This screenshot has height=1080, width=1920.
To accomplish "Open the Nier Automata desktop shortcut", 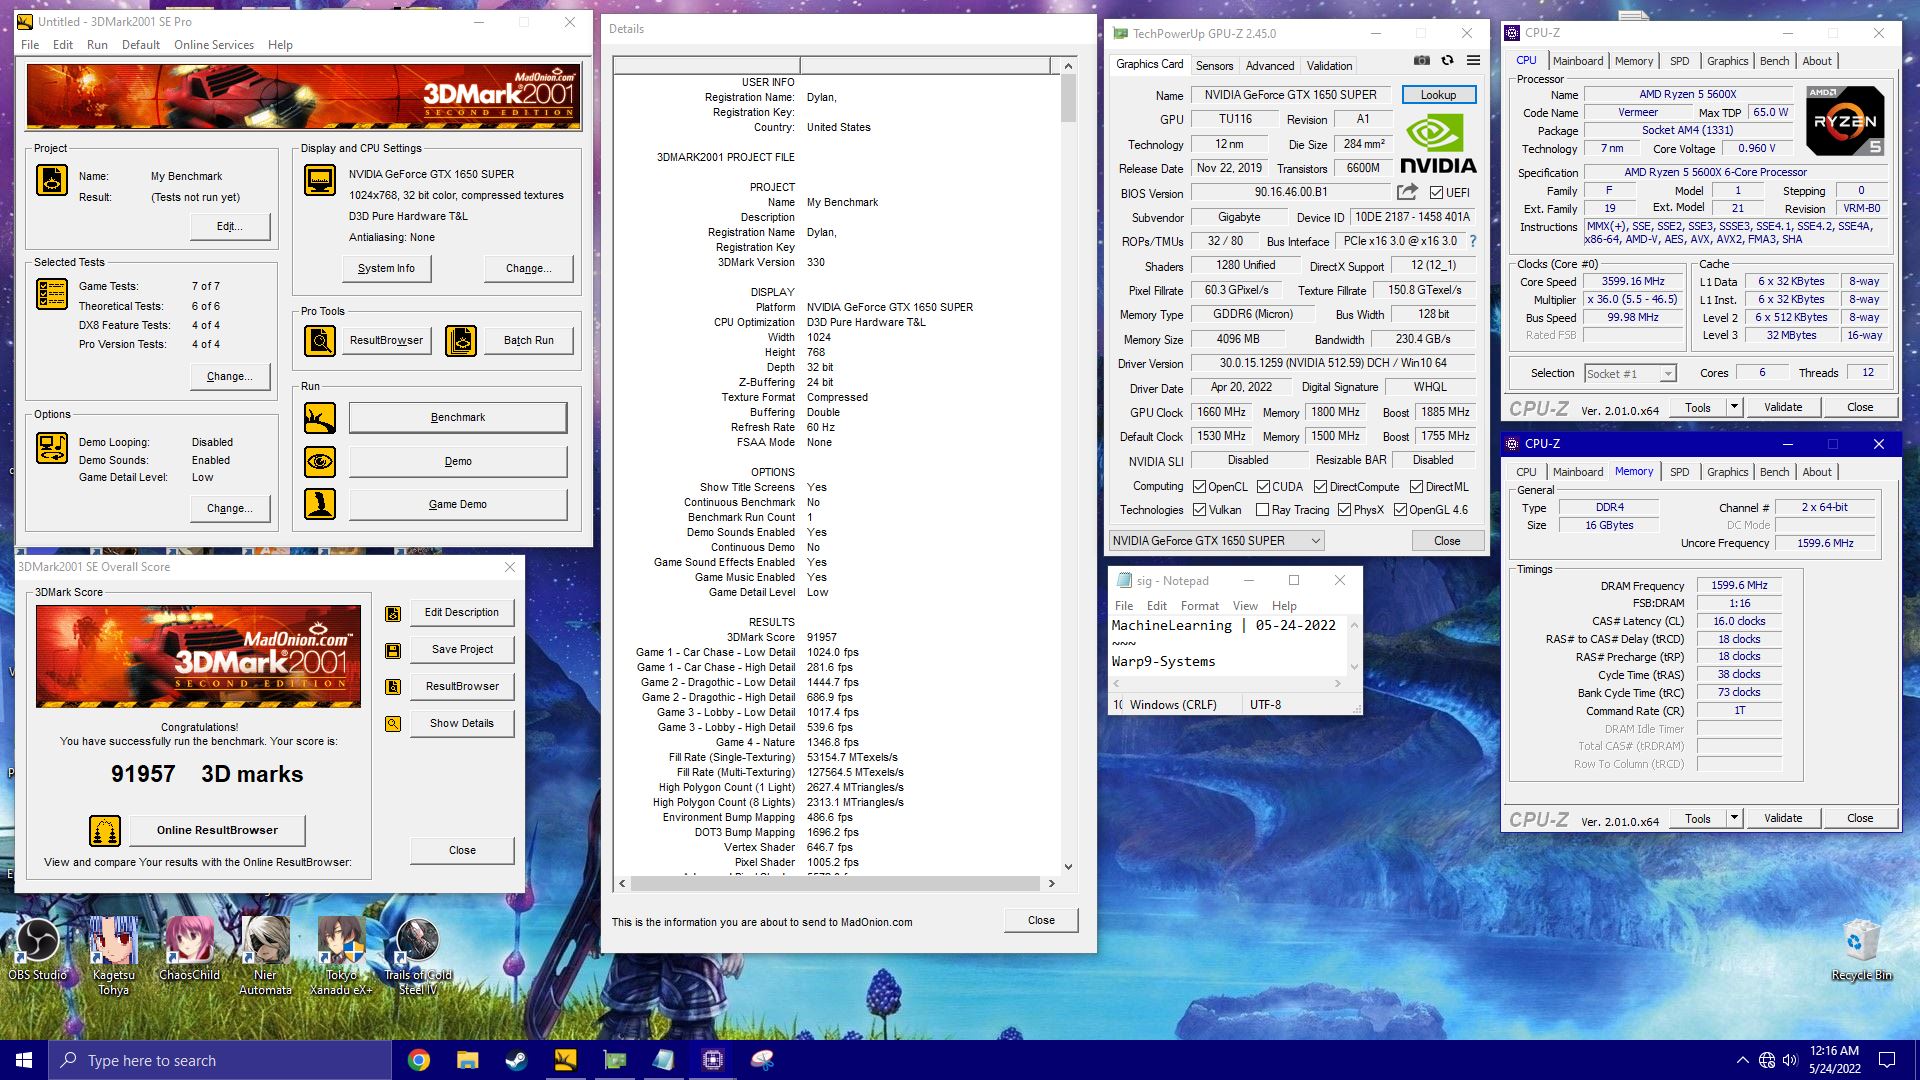I will point(265,957).
